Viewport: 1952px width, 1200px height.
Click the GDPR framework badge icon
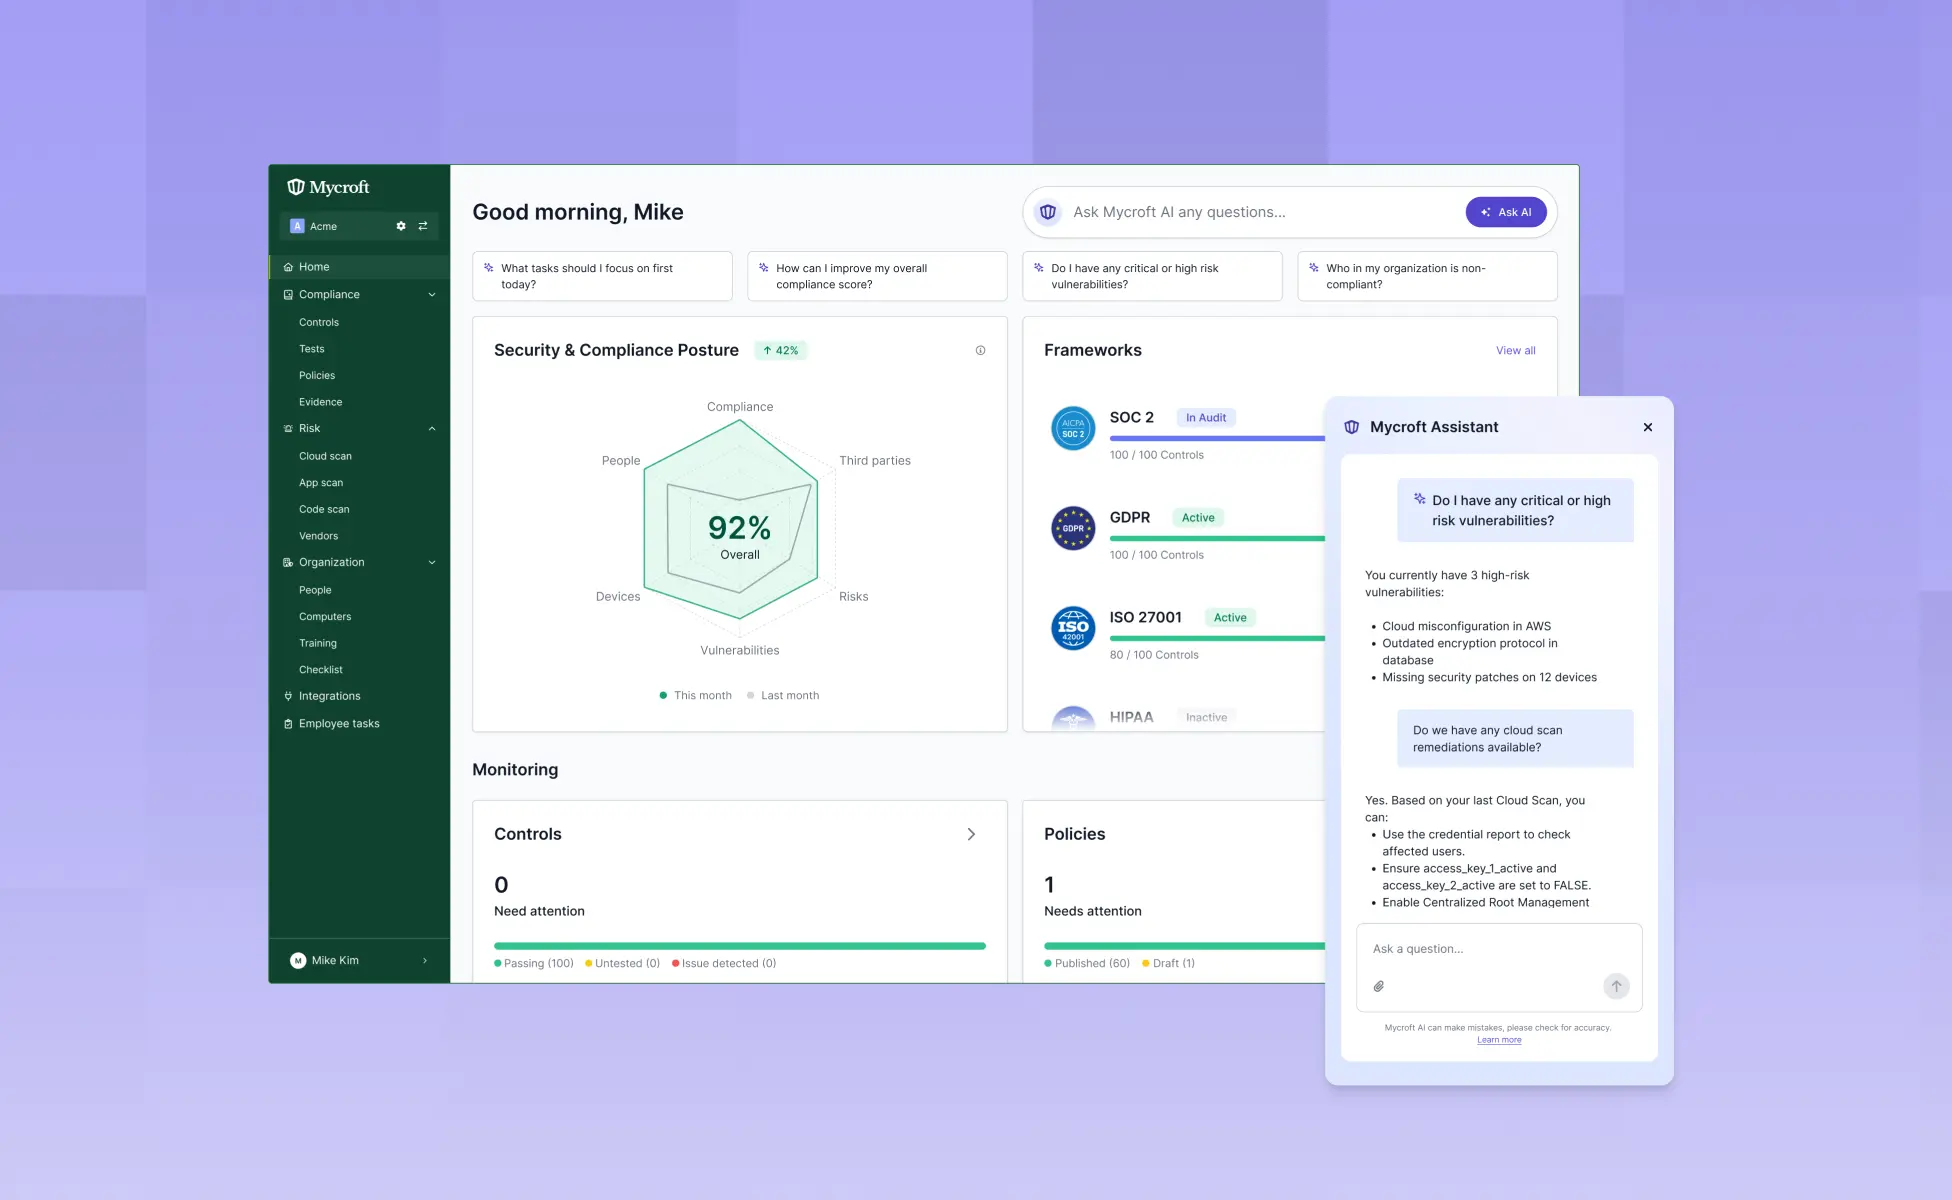[x=1073, y=528]
